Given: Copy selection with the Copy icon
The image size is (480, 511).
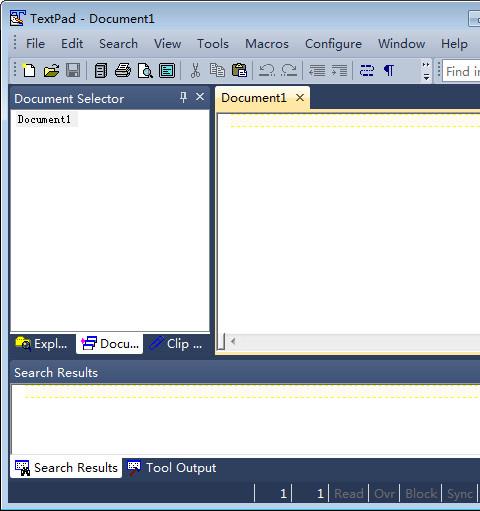Looking at the screenshot, I should pos(217,71).
